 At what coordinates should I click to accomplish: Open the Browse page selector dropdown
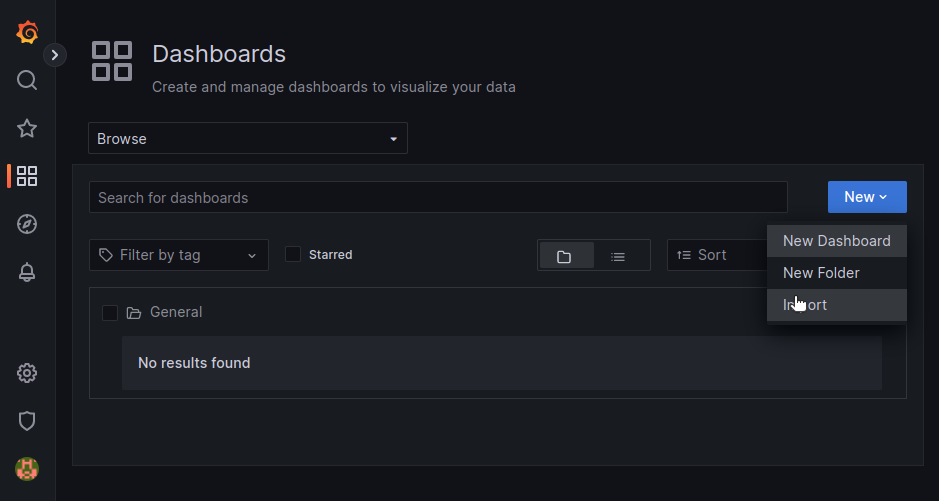(x=248, y=138)
